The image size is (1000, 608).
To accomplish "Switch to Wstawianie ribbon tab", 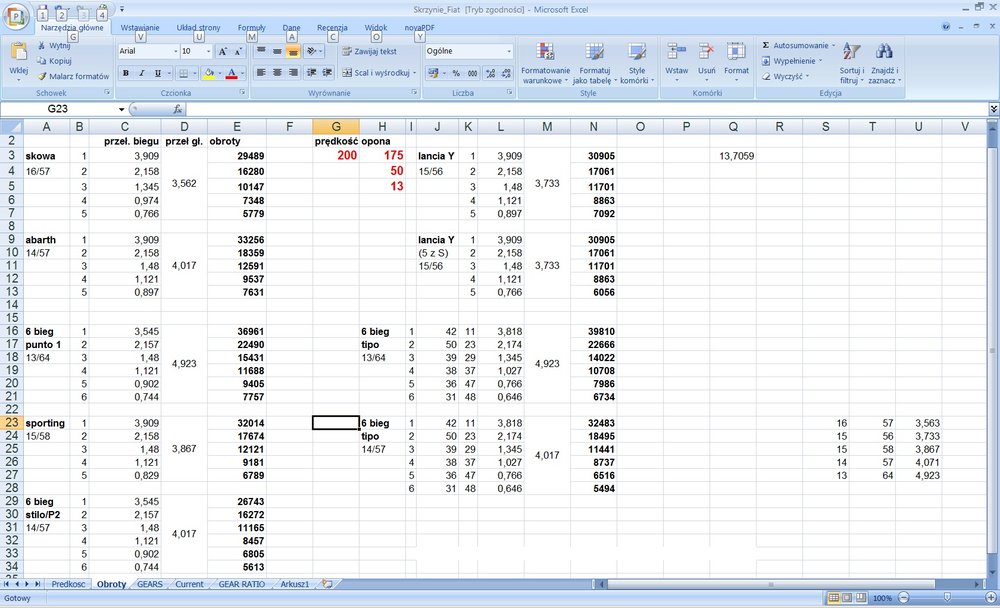I will click(140, 27).
